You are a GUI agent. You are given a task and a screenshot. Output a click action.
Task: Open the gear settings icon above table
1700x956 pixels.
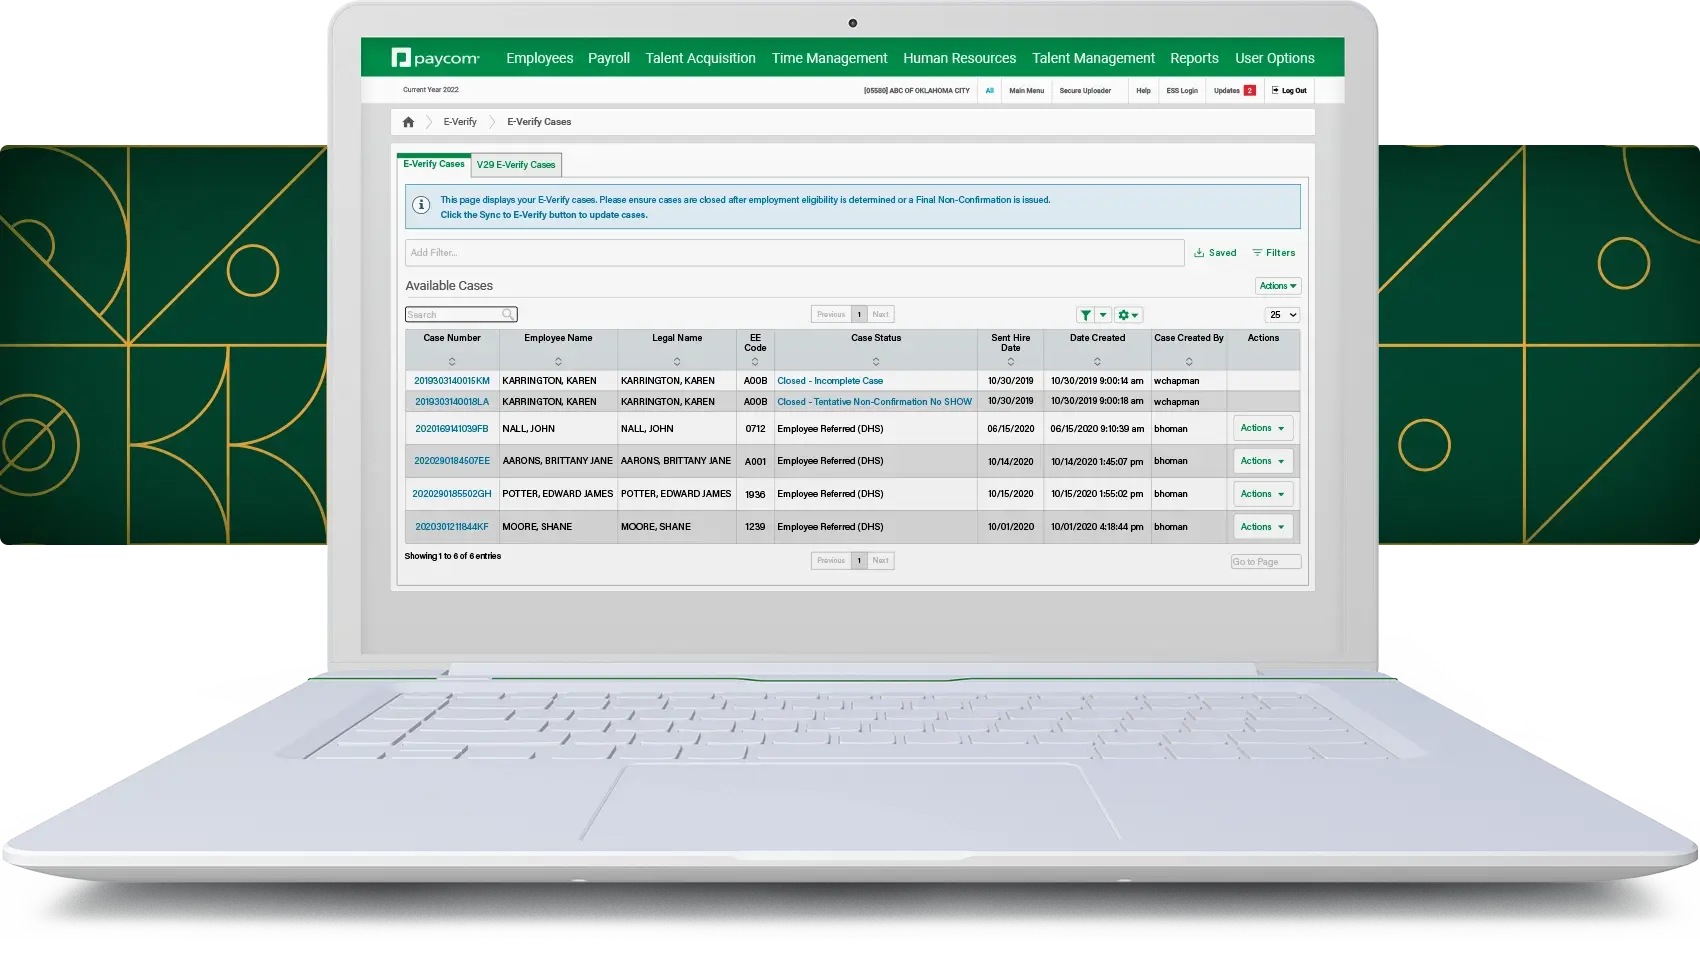1124,315
